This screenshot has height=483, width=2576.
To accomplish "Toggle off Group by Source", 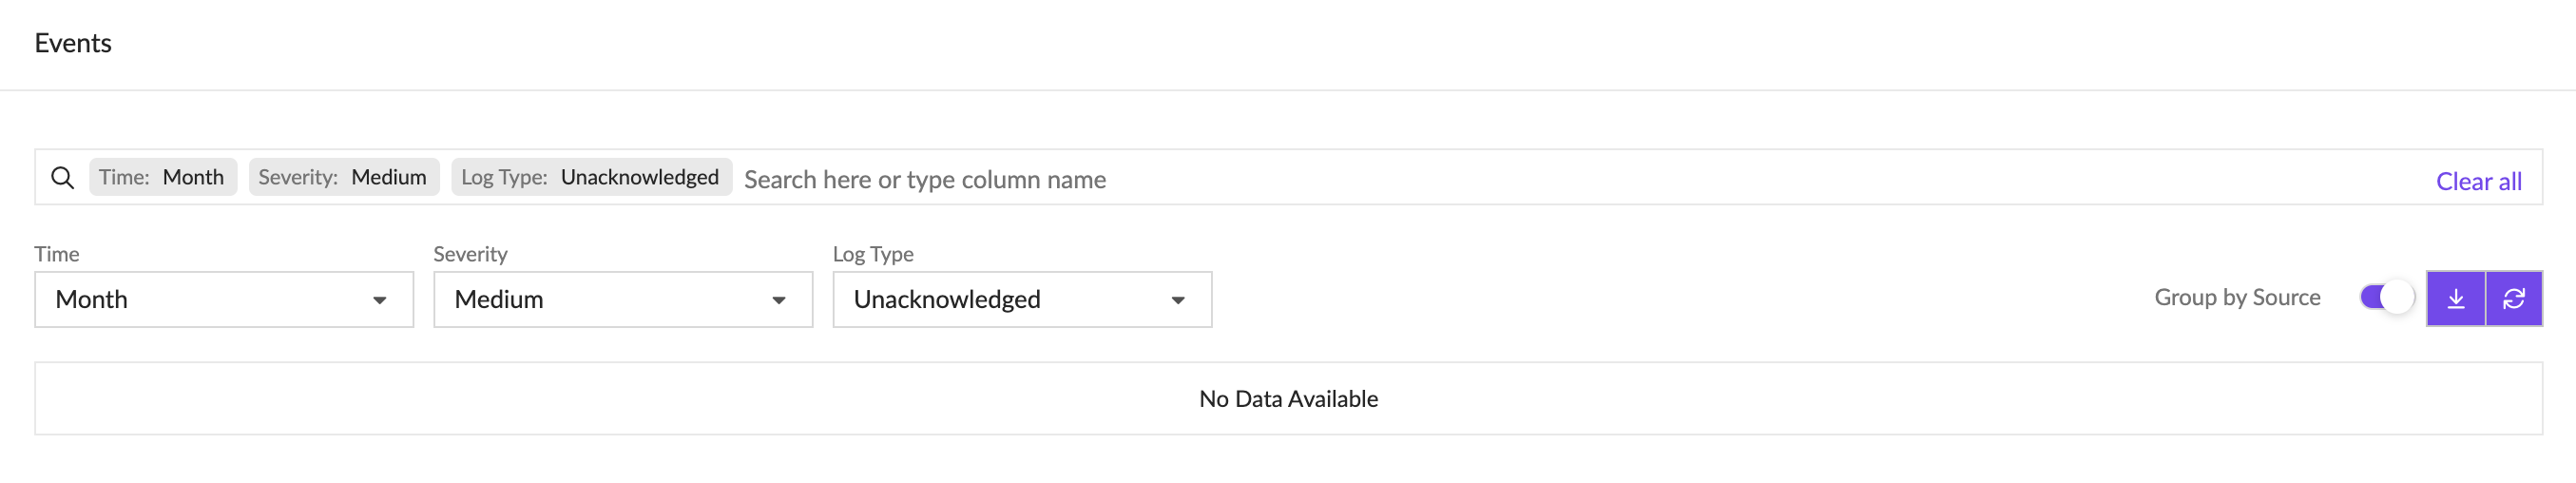I will coord(2386,297).
